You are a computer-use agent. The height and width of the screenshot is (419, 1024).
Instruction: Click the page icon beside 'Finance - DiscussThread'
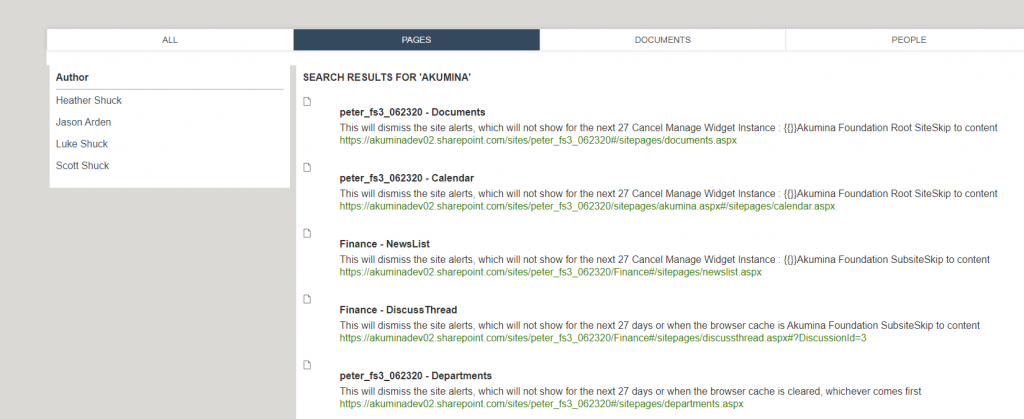point(308,299)
